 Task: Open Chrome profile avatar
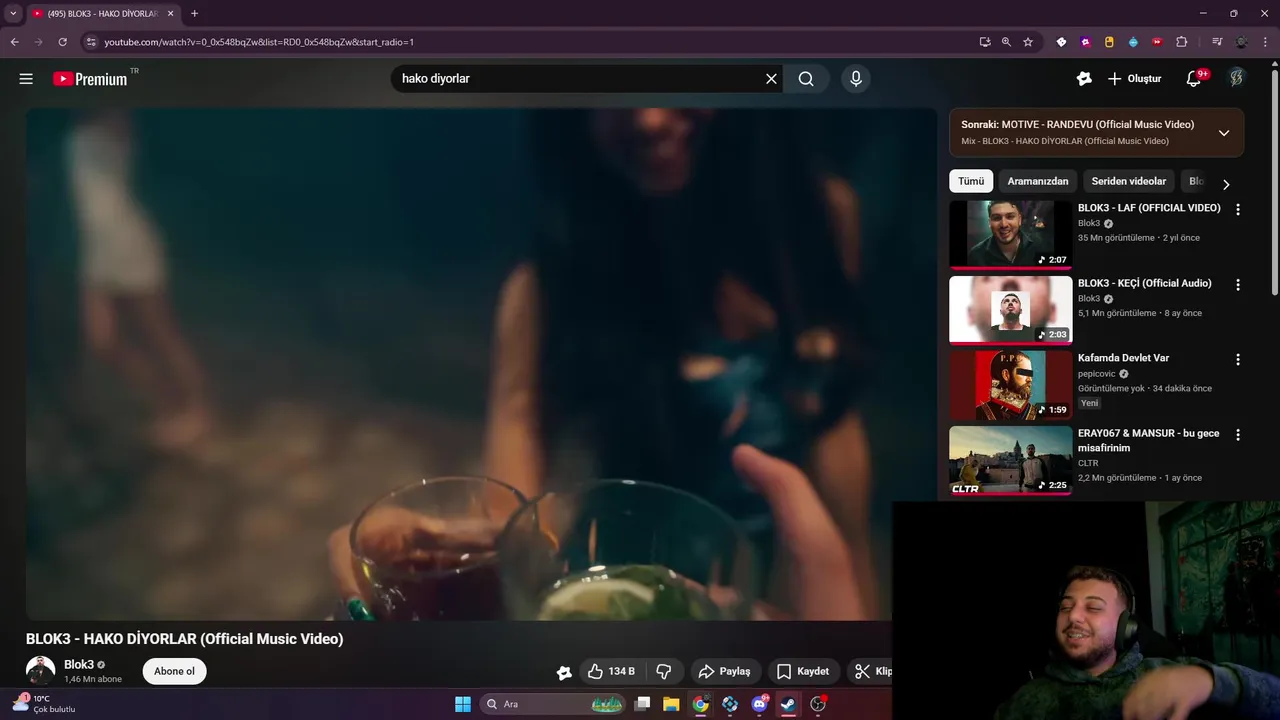pos(1241,42)
